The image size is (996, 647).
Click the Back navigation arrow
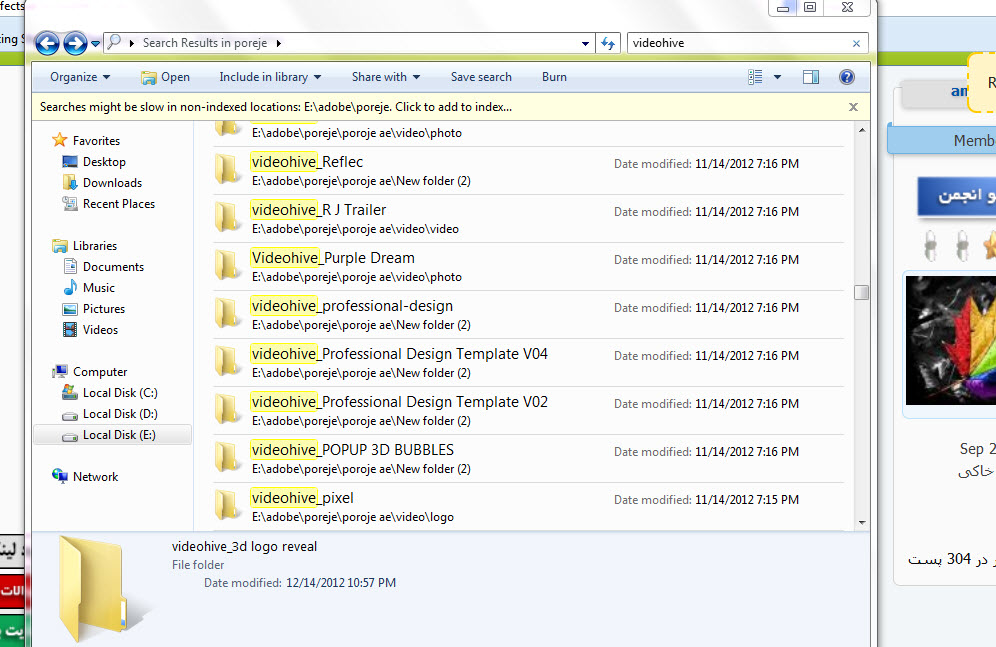[47, 43]
